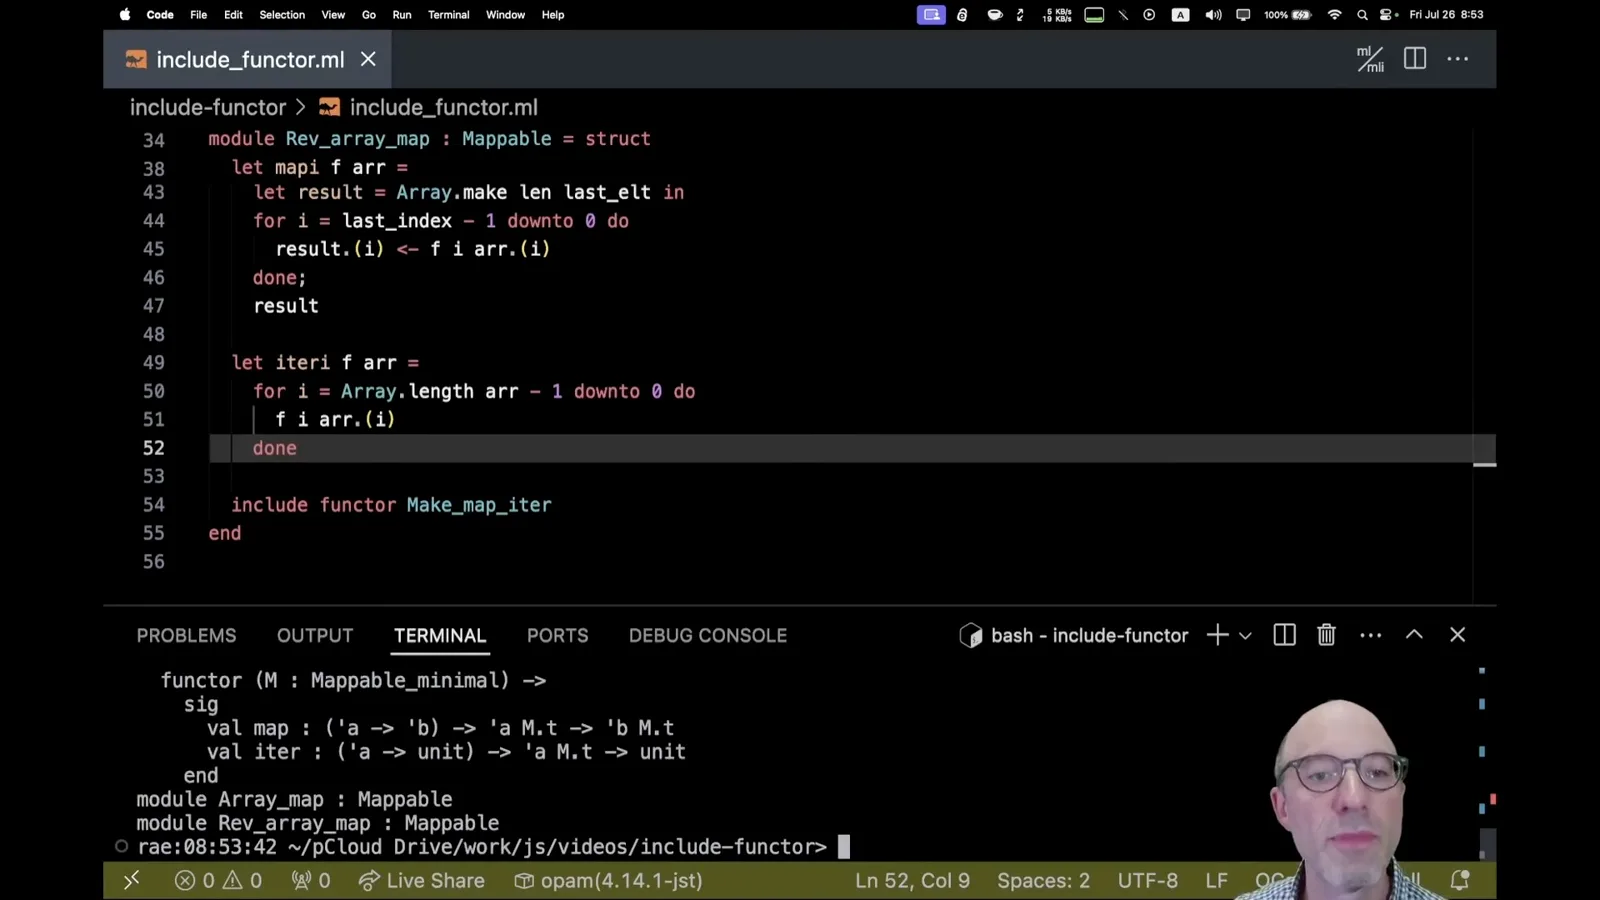
Task: Place cursor on 'include functor Make_map_iter' line
Action: (x=391, y=505)
